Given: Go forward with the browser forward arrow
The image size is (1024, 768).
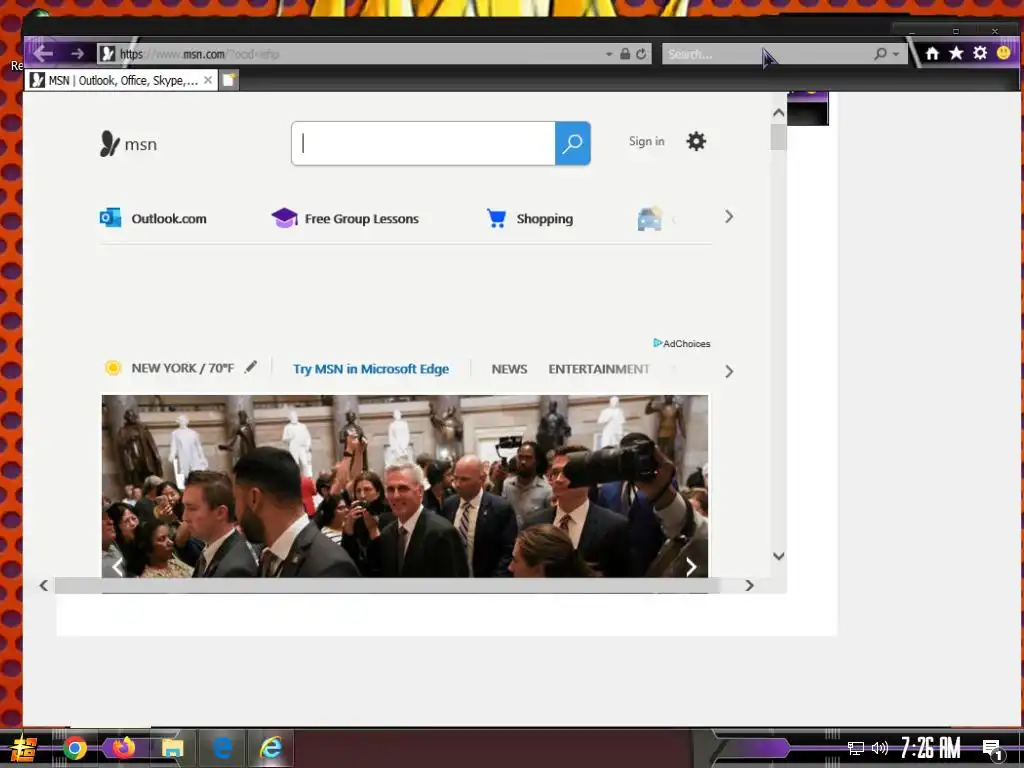Looking at the screenshot, I should tap(77, 54).
